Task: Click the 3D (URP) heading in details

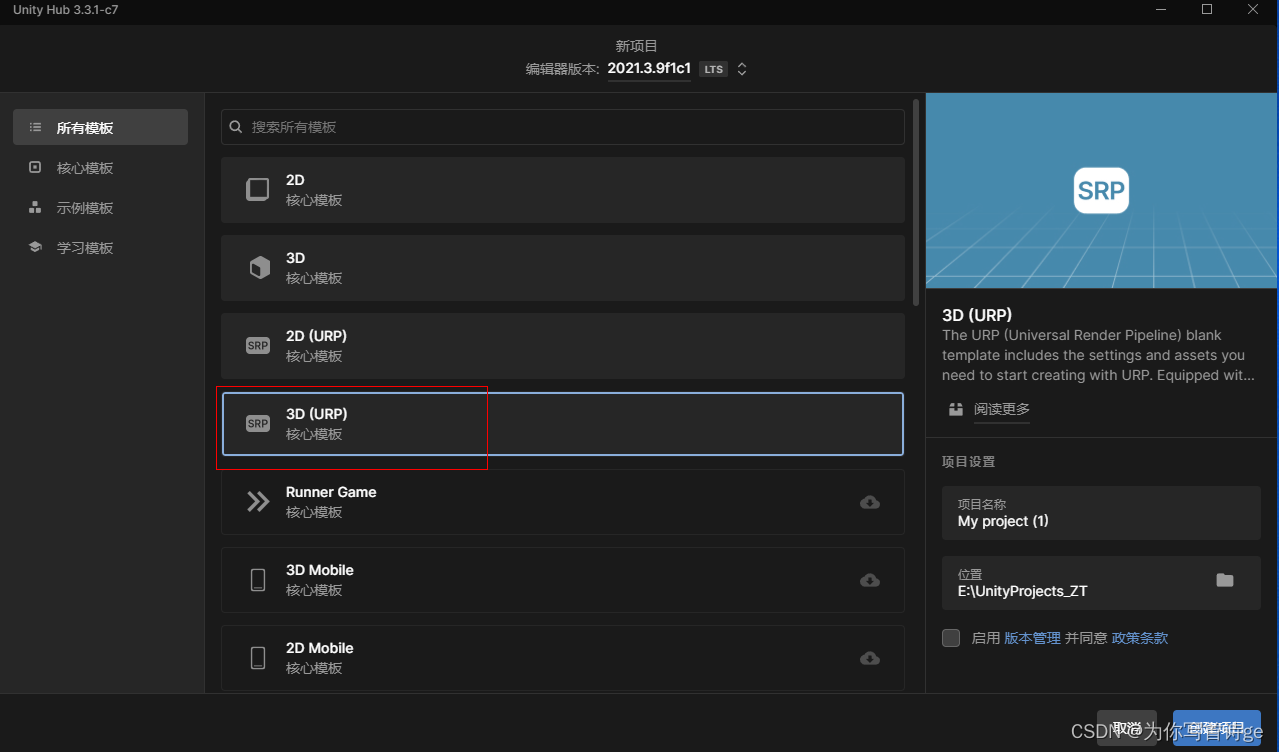Action: coord(977,315)
